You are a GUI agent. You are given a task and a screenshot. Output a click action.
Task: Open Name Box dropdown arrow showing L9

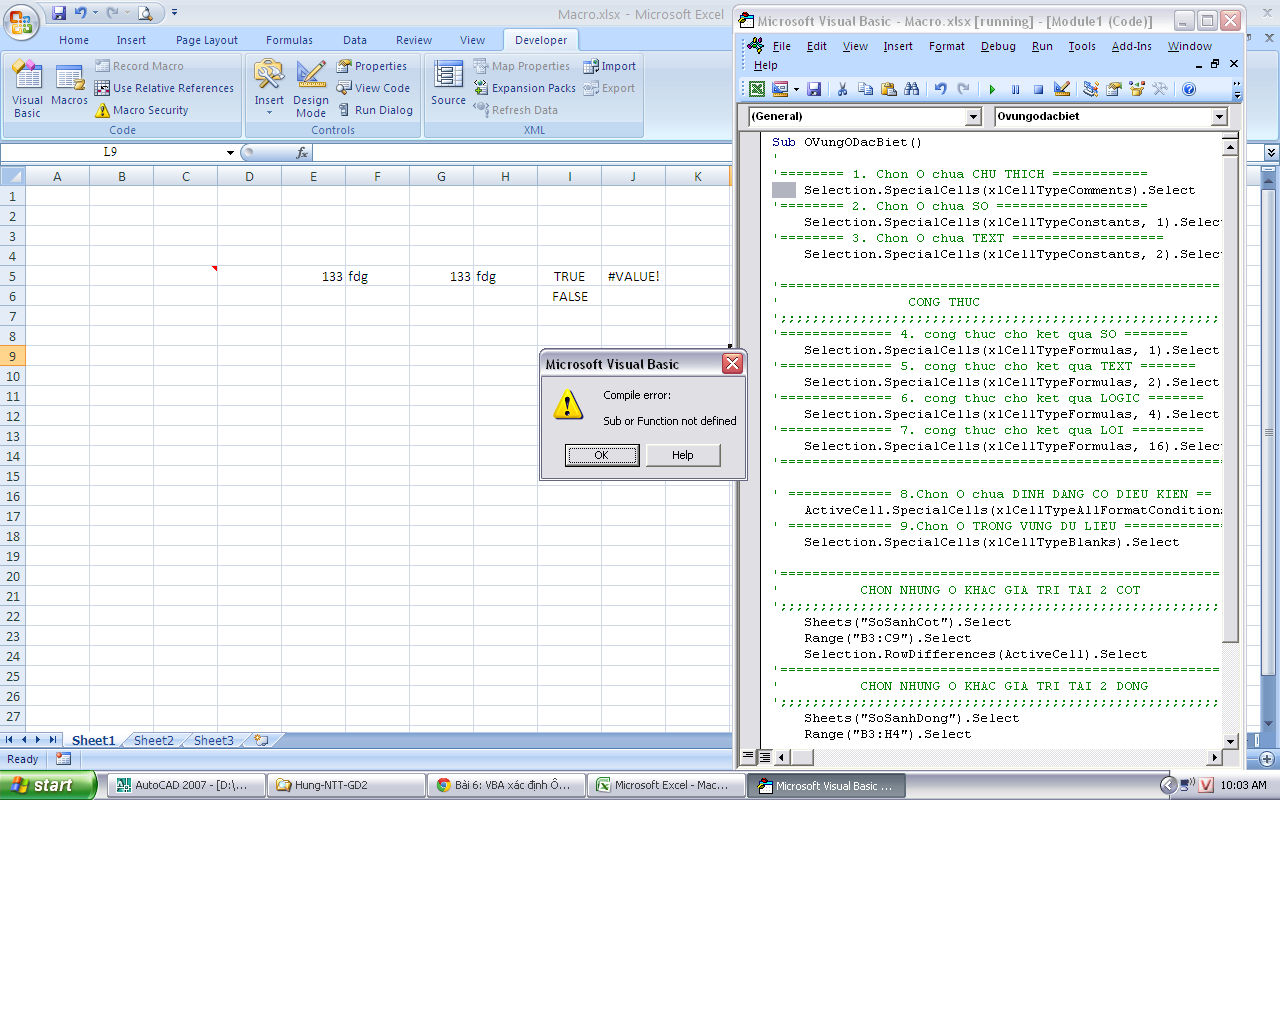(230, 152)
